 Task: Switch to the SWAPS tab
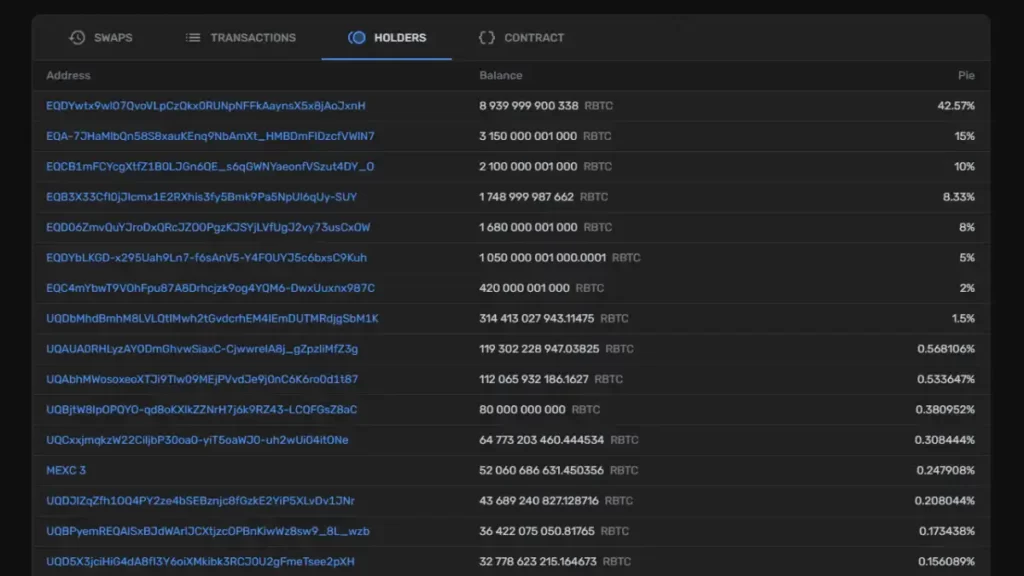click(x=101, y=38)
